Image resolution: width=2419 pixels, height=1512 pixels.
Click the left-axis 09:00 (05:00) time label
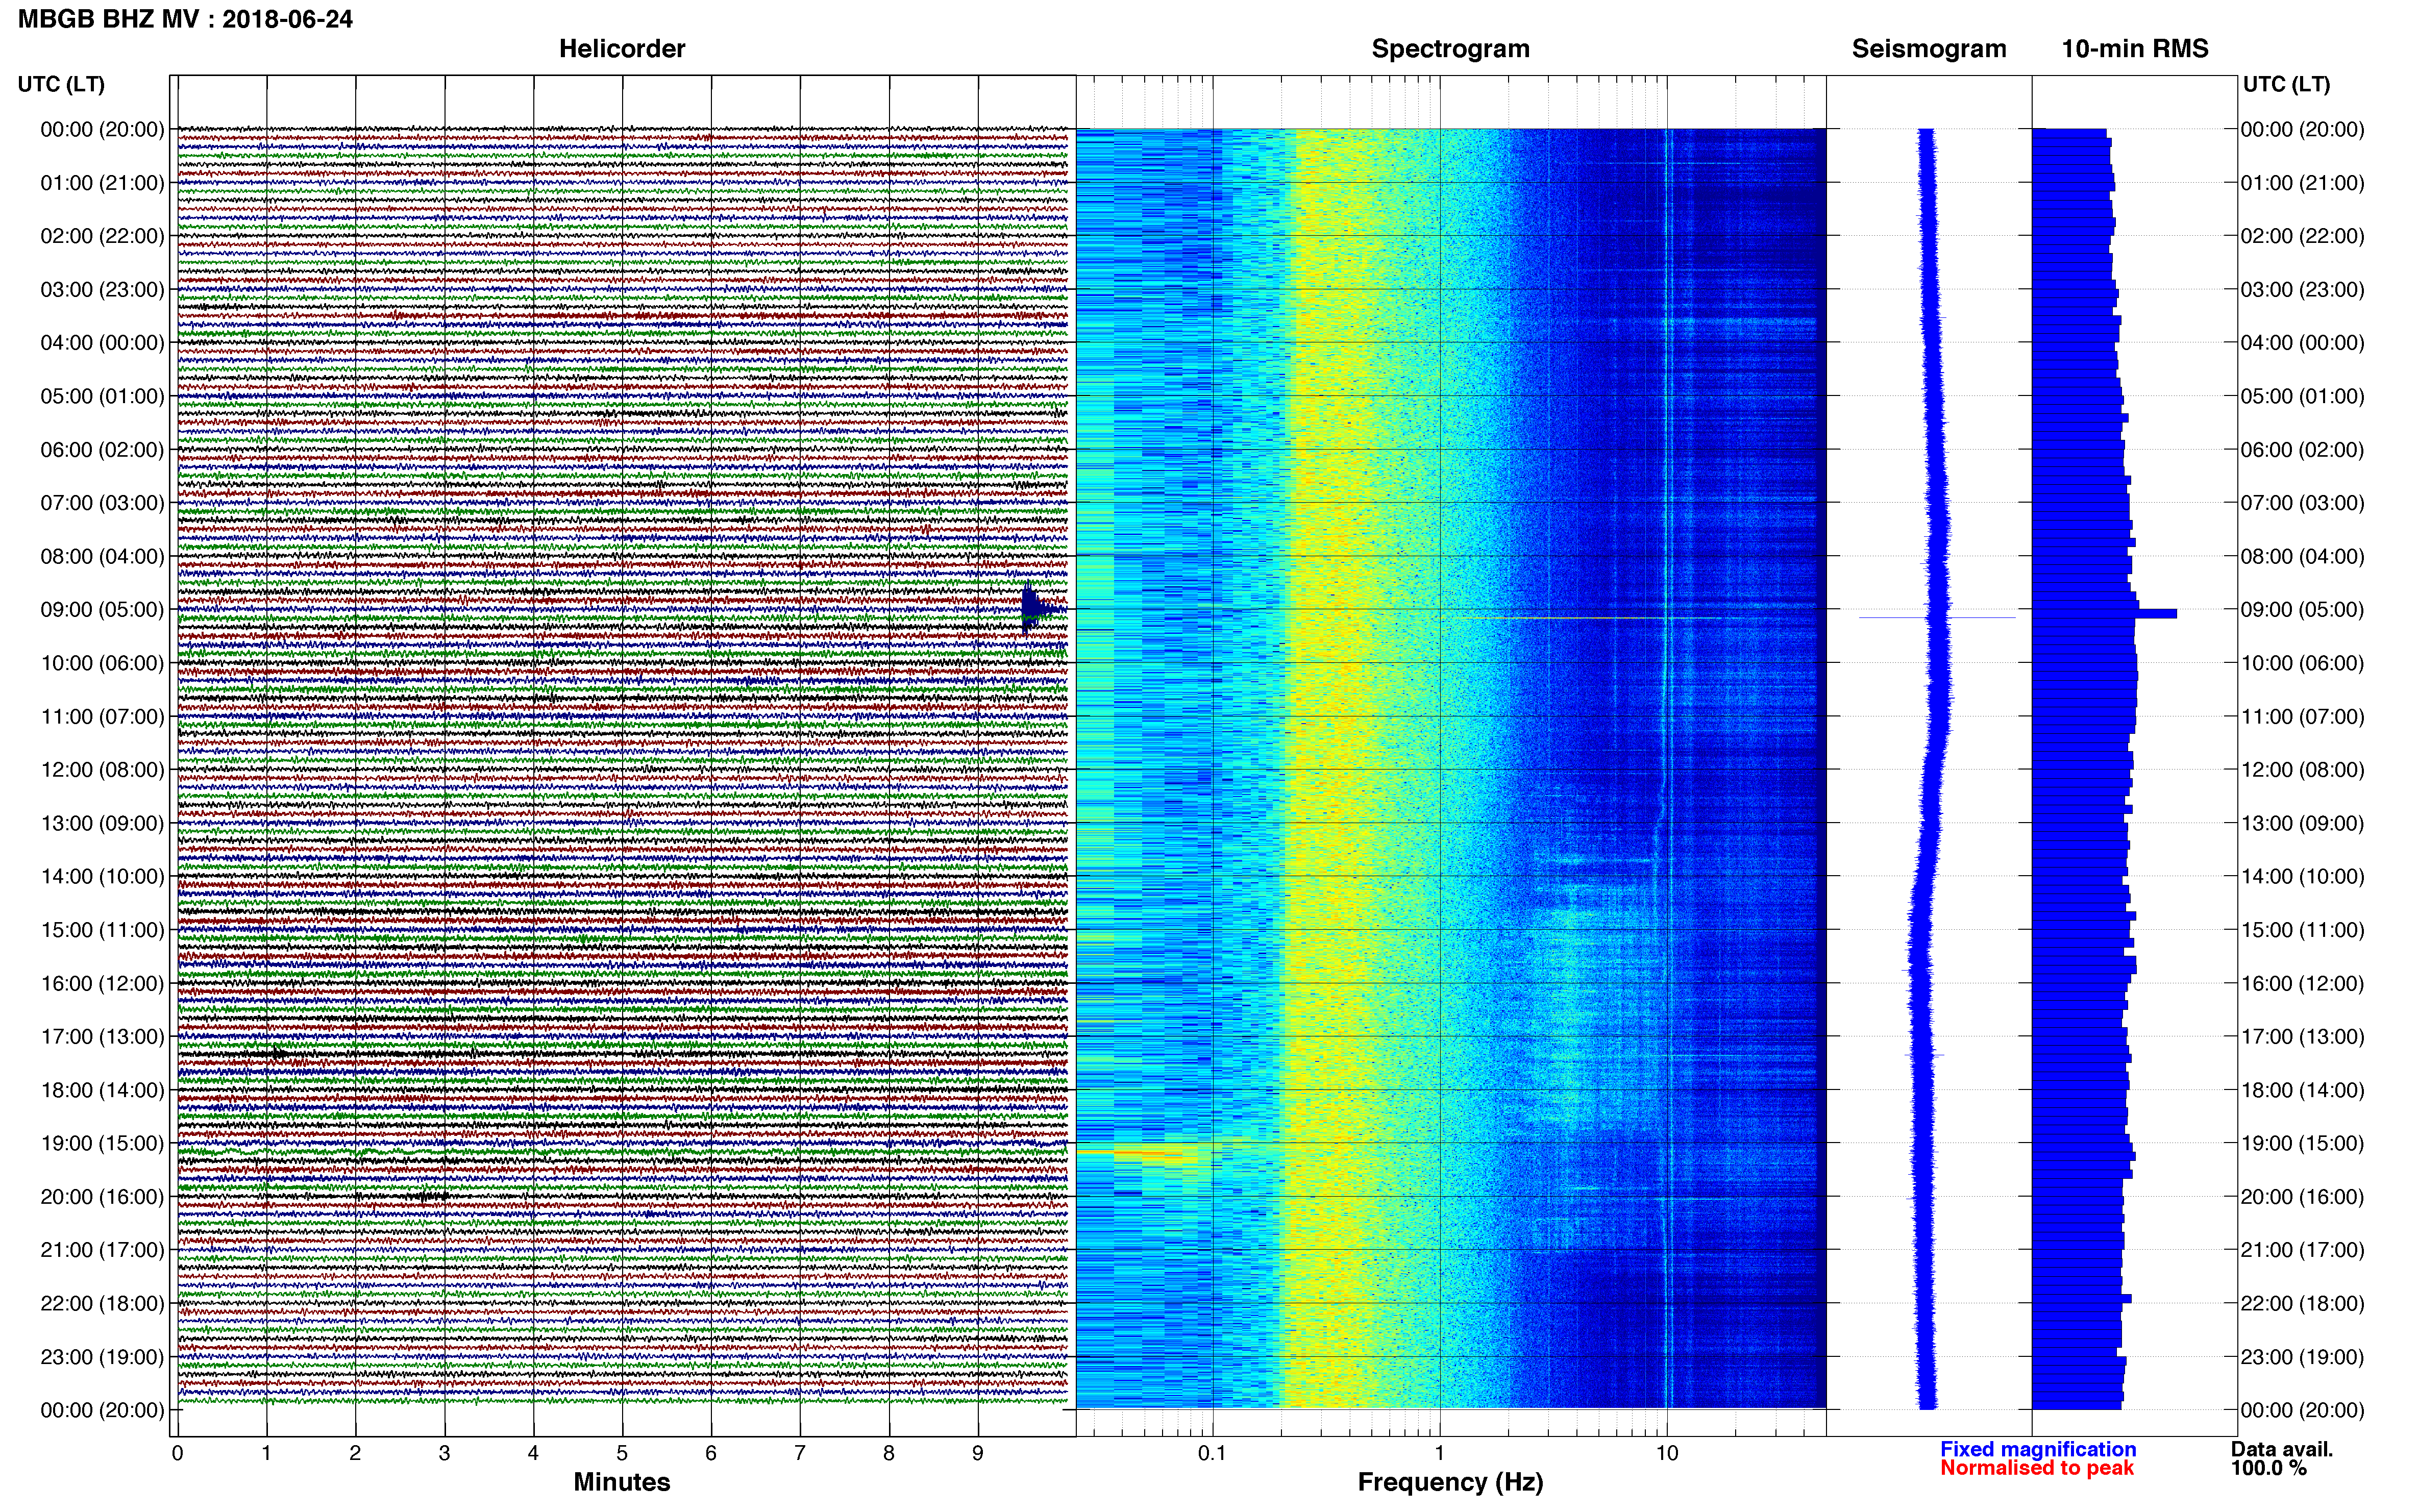tap(102, 609)
